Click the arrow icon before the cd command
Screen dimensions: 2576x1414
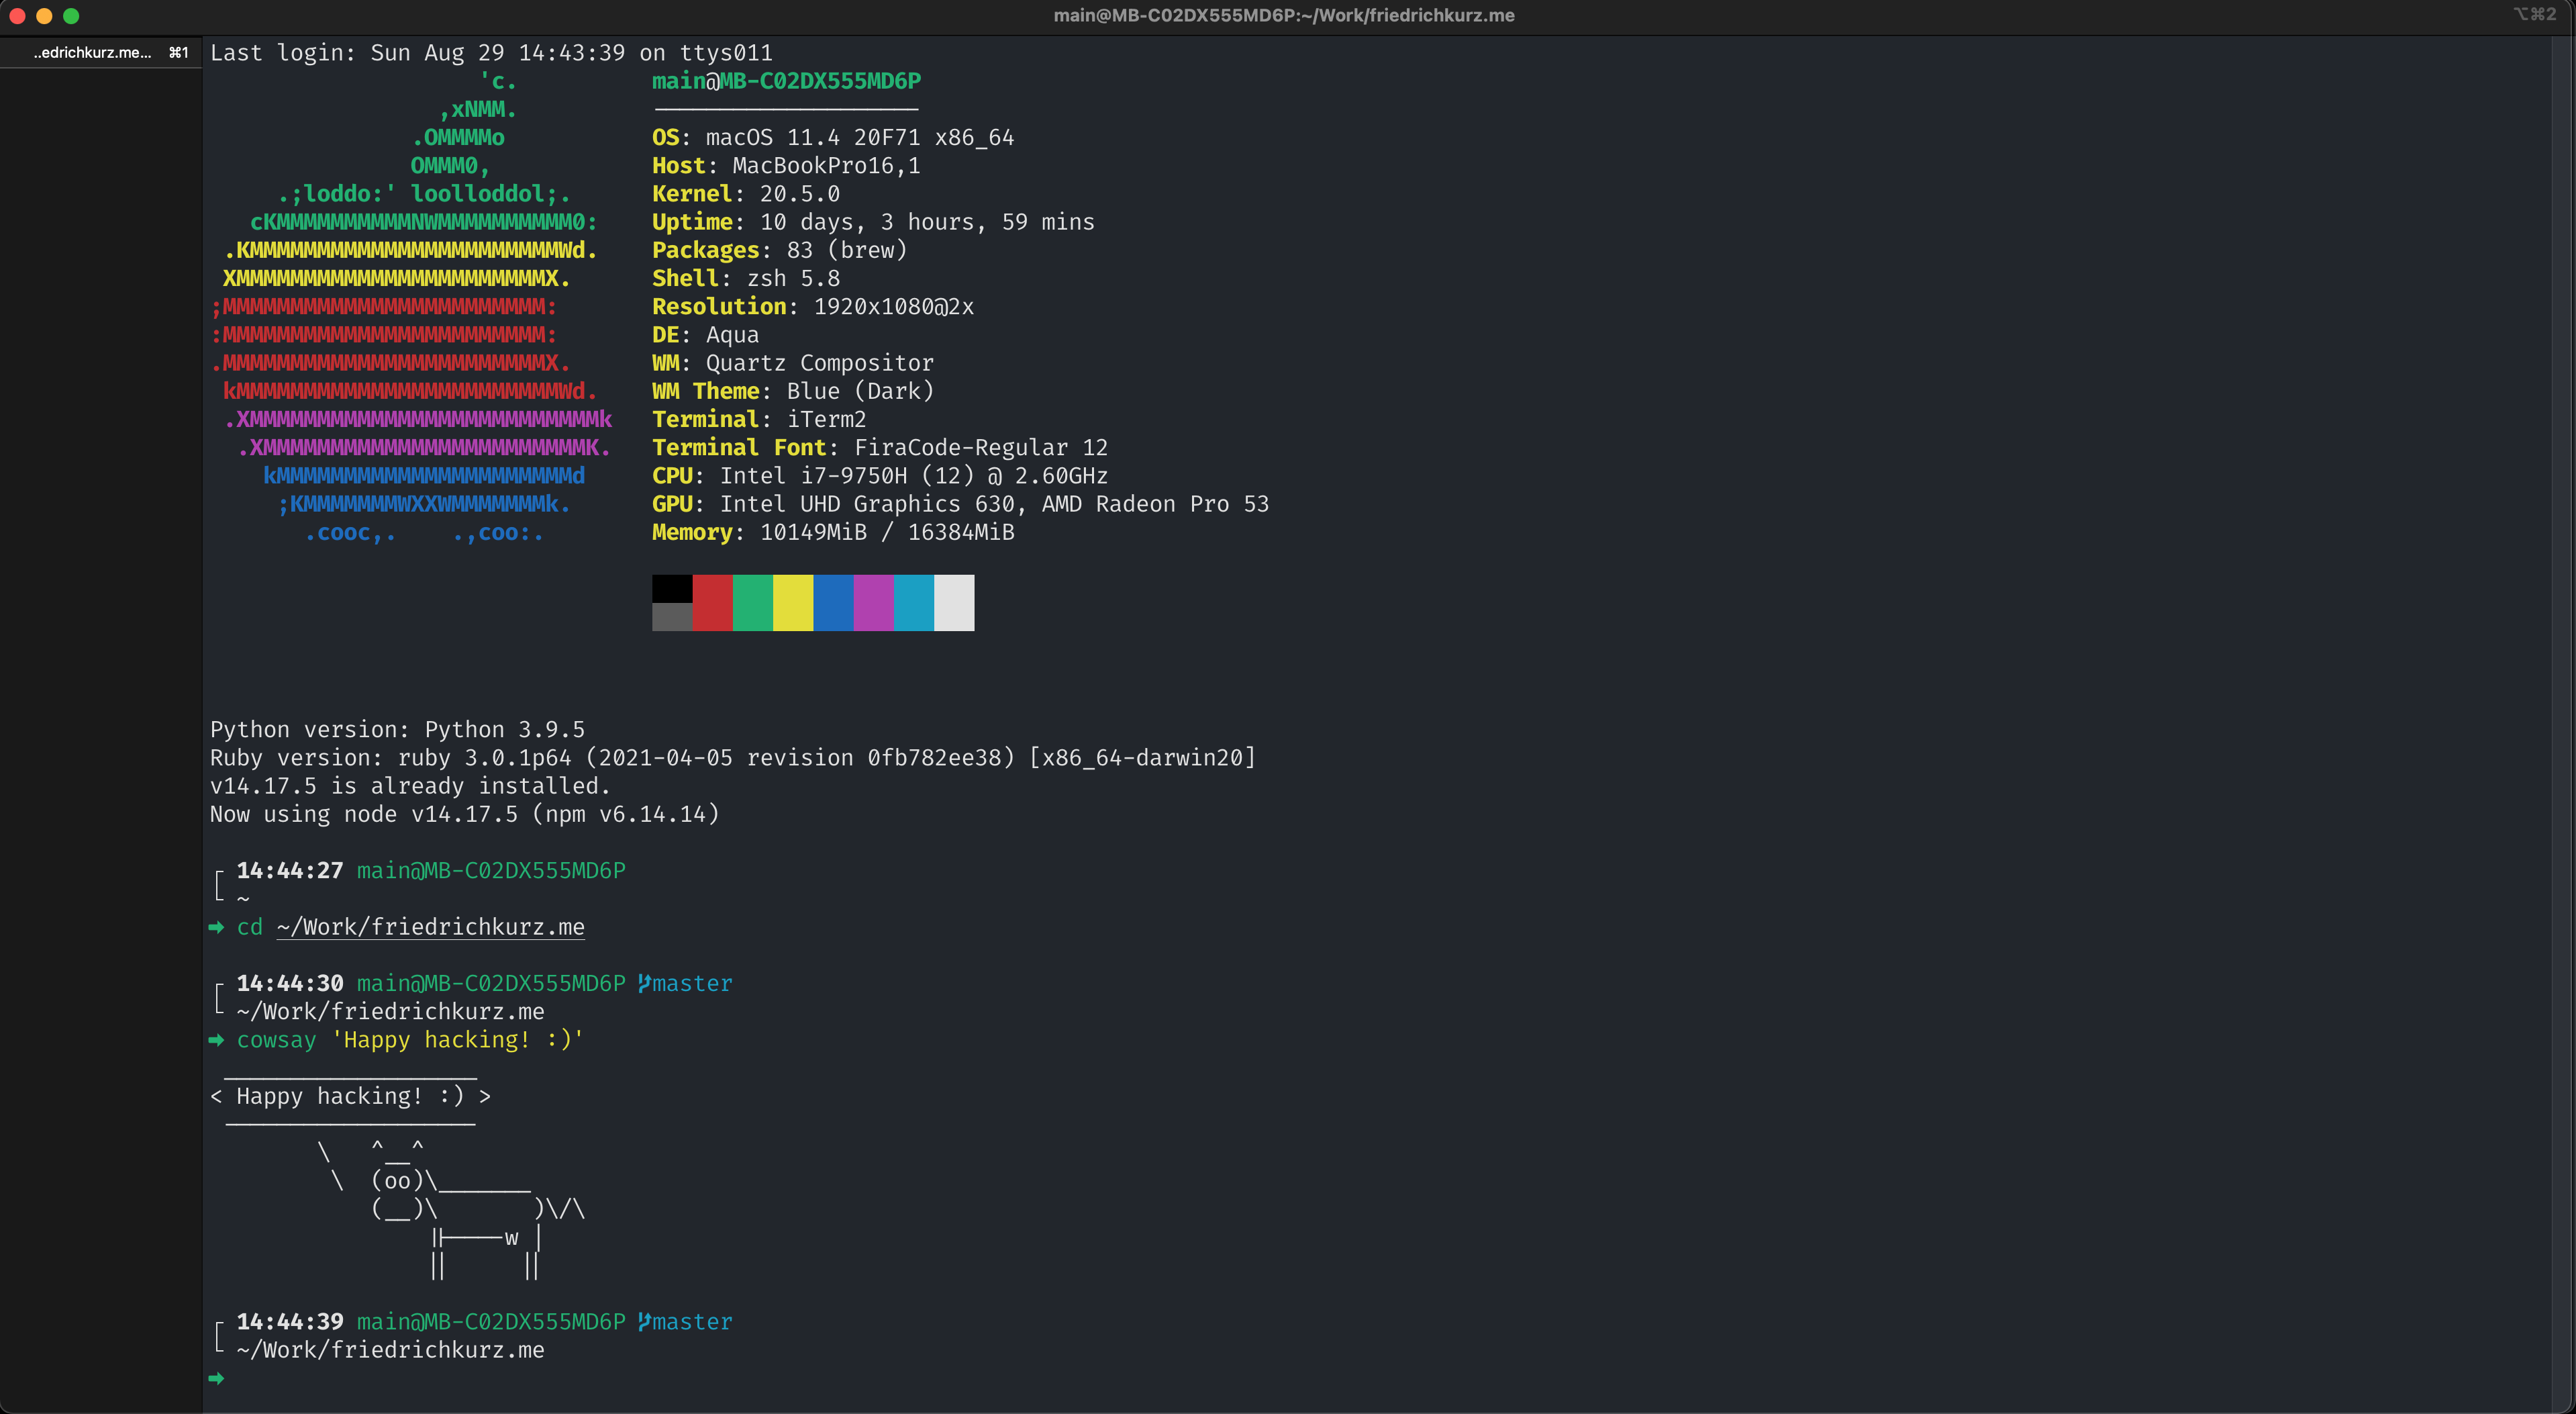coord(217,928)
